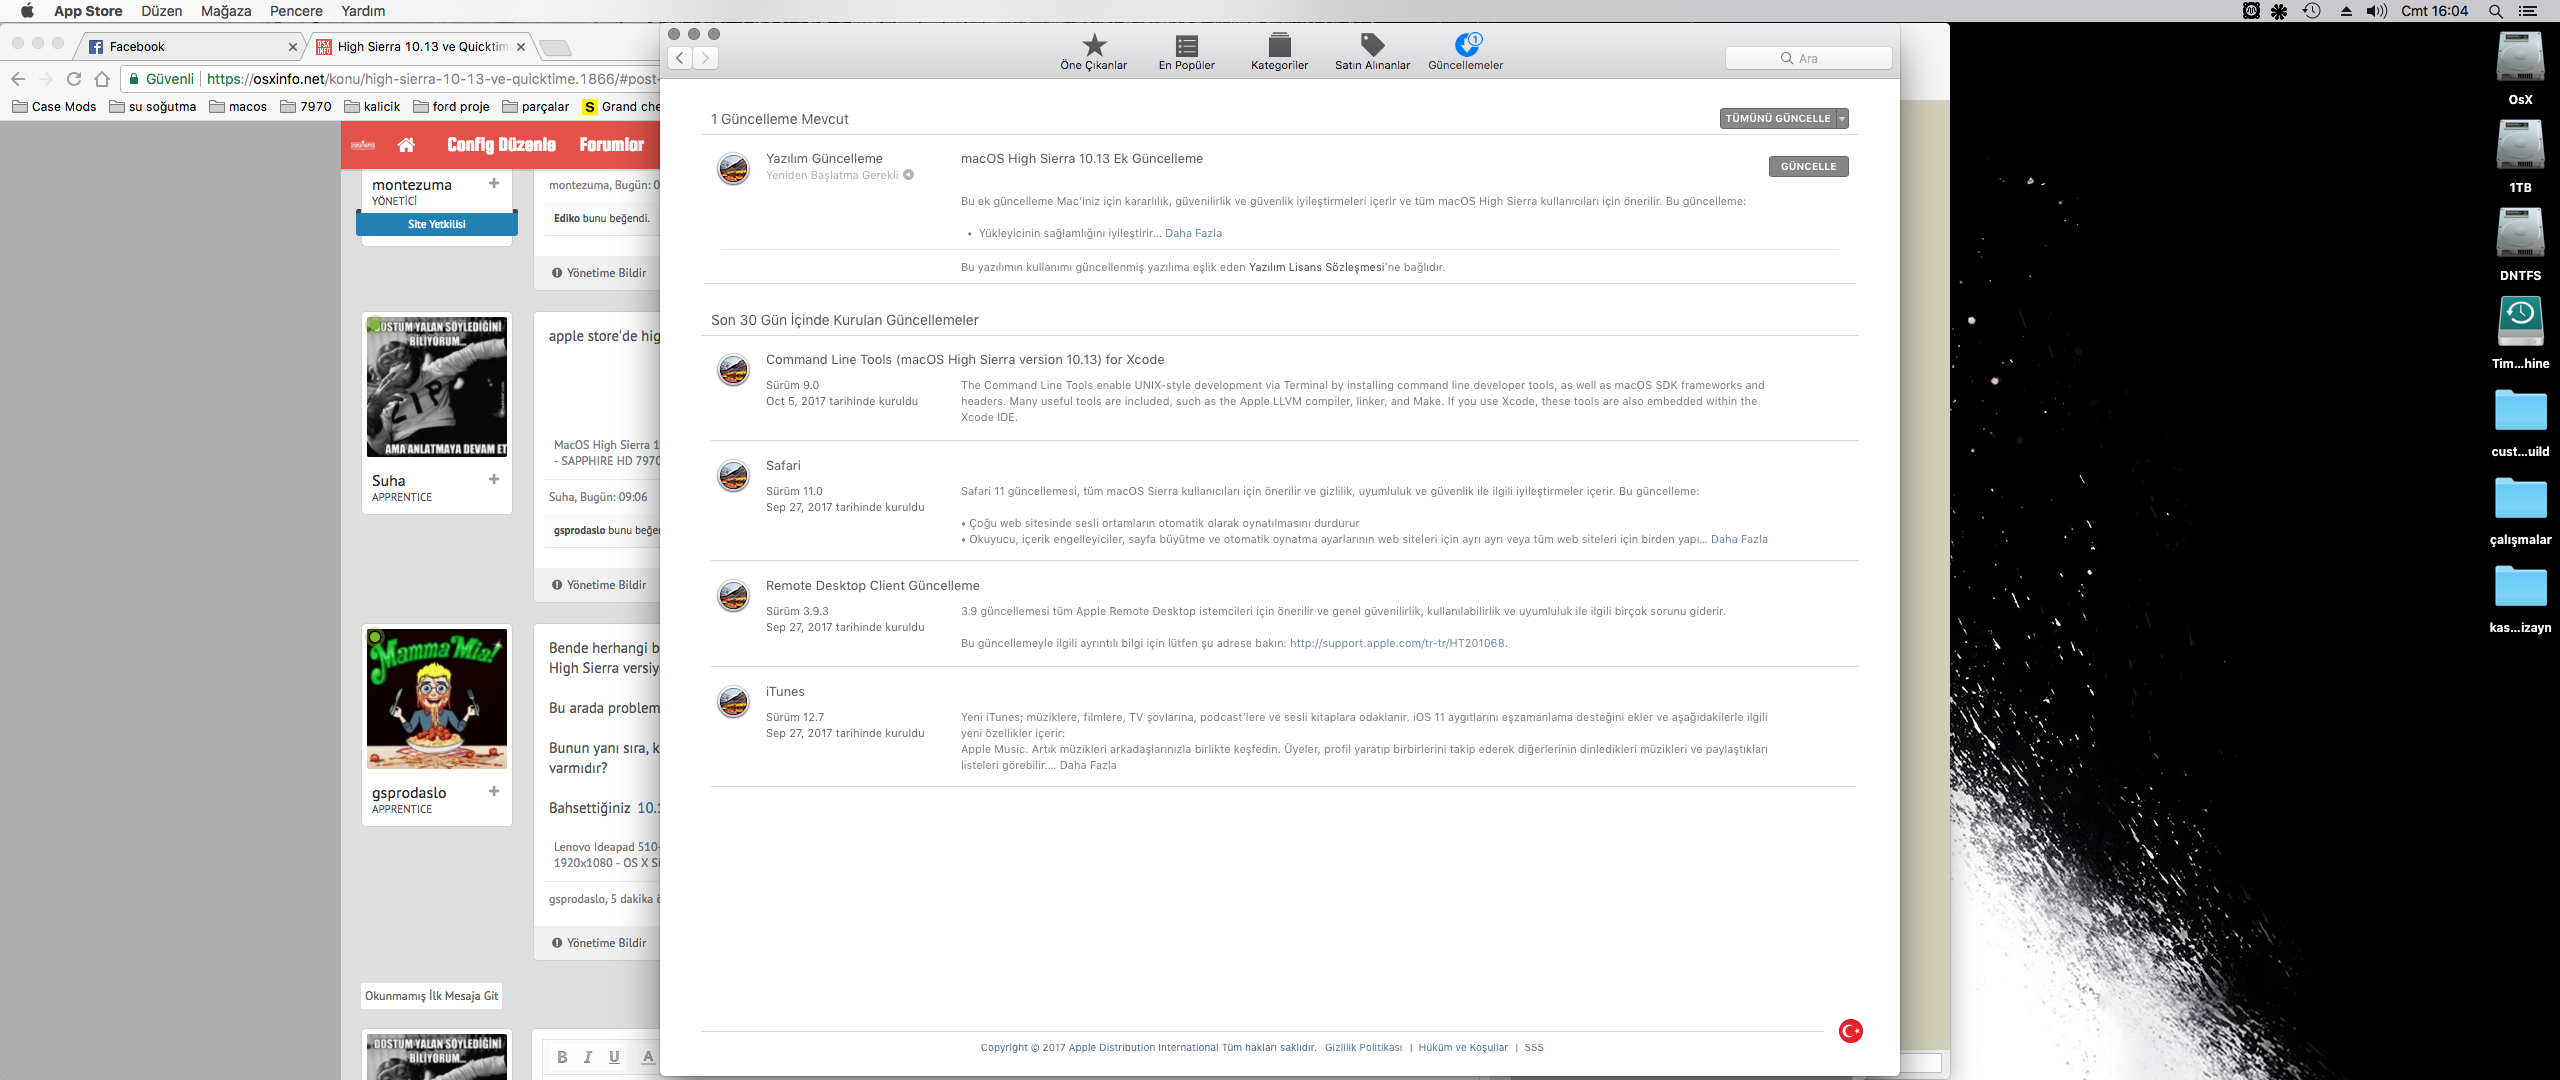
Task: Click plus next to Suha's username
Action: pyautogui.click(x=494, y=479)
